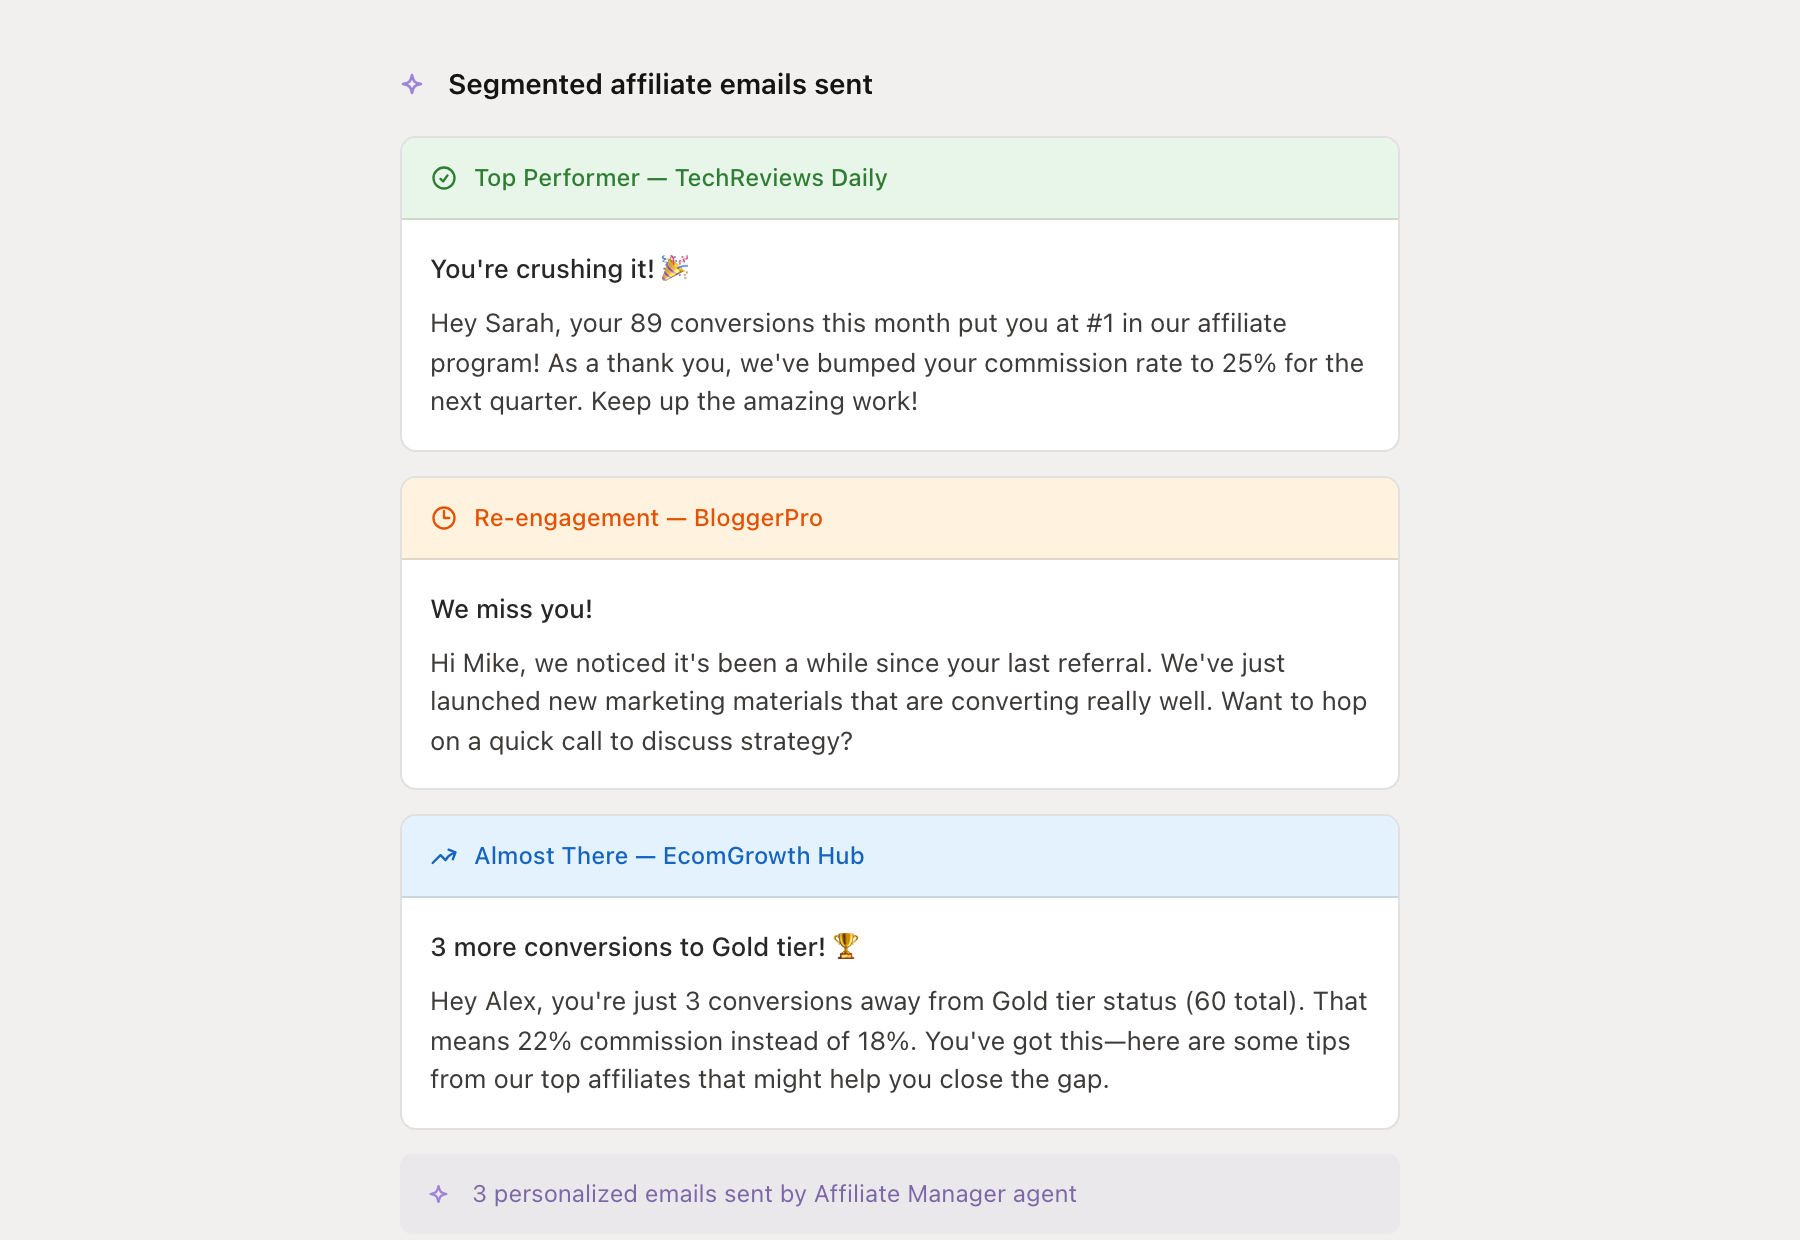
Task: Click the We miss you! subject line
Action: (511, 608)
